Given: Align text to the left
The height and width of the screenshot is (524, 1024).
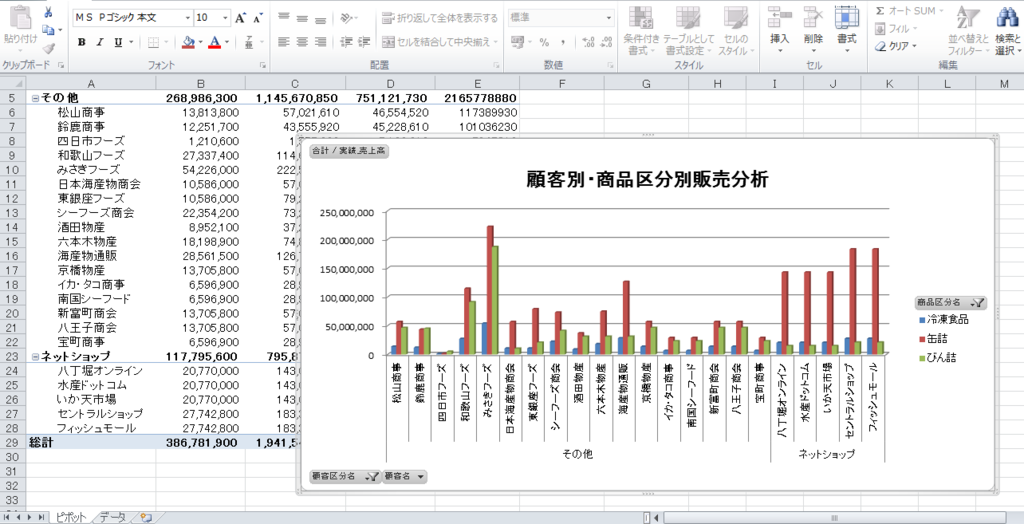Looking at the screenshot, I should (x=283, y=42).
